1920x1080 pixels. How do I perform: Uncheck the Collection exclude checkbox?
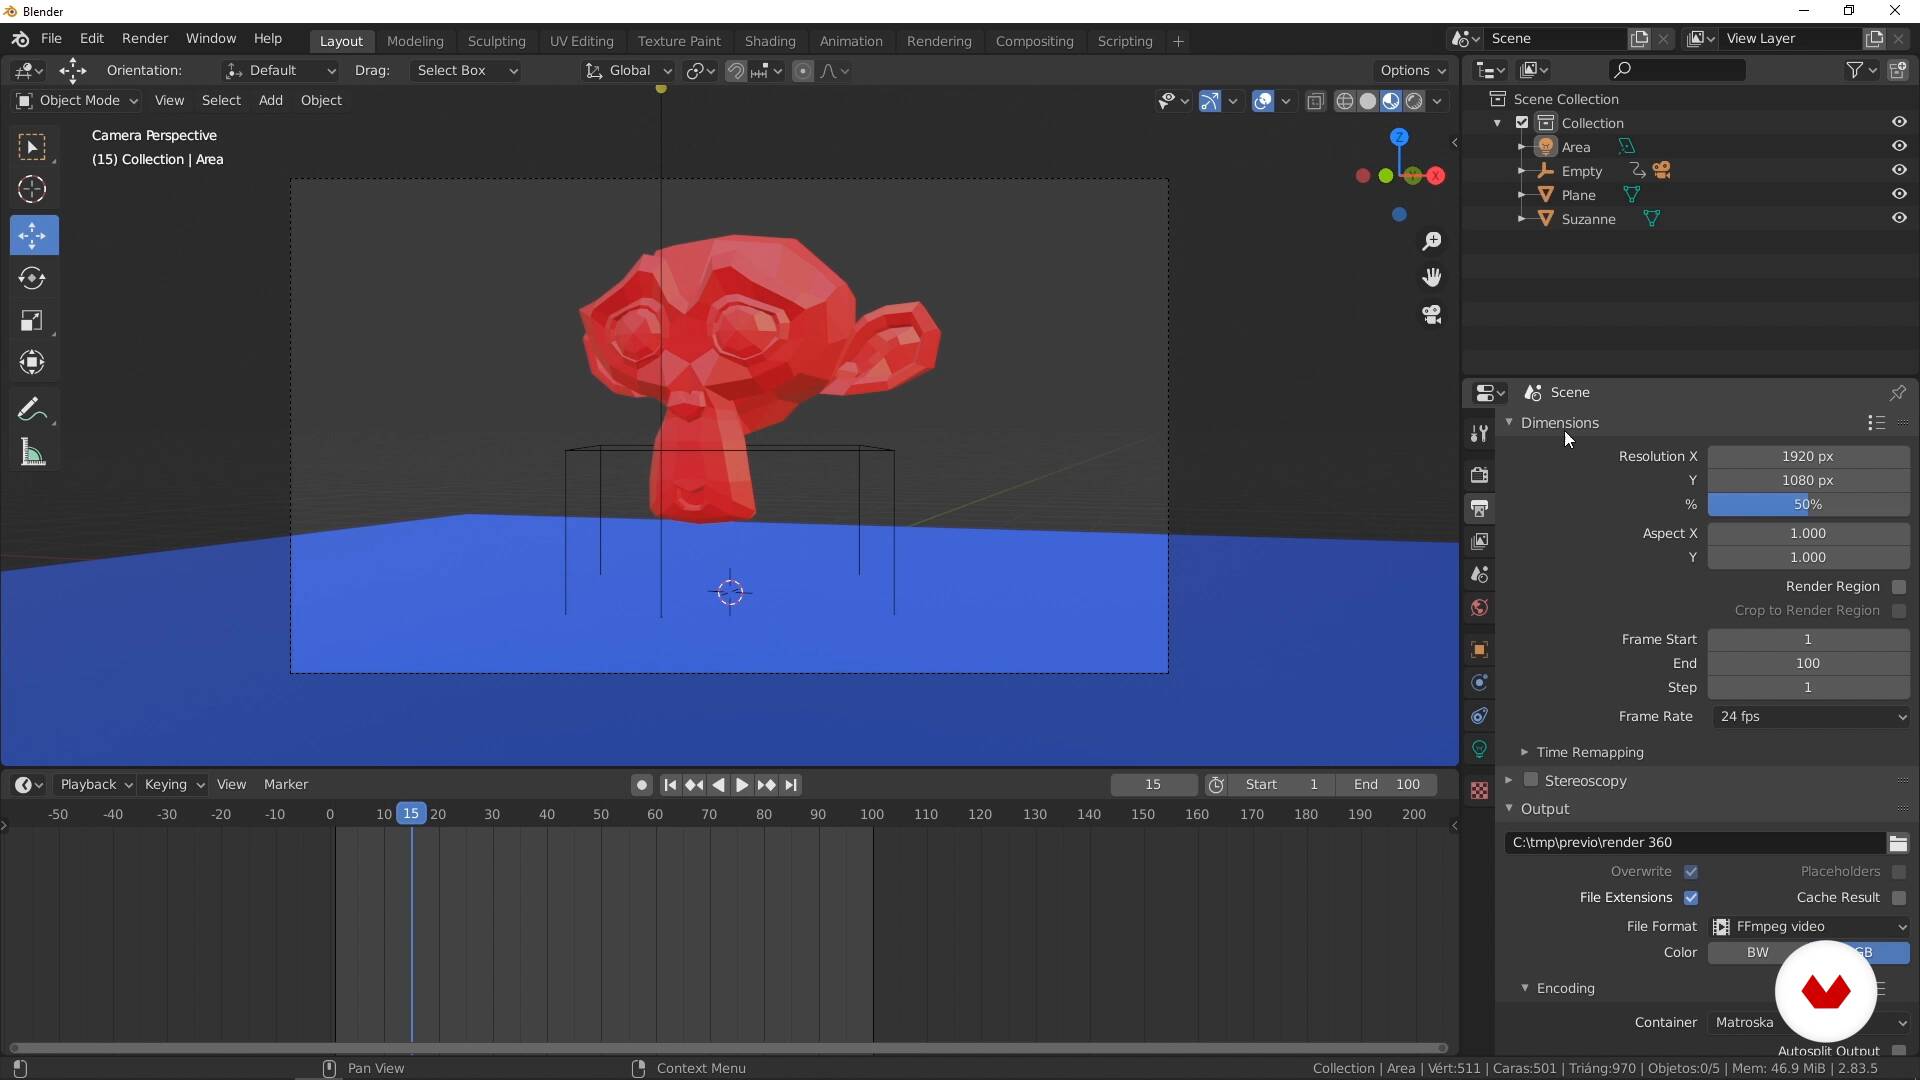tap(1522, 123)
